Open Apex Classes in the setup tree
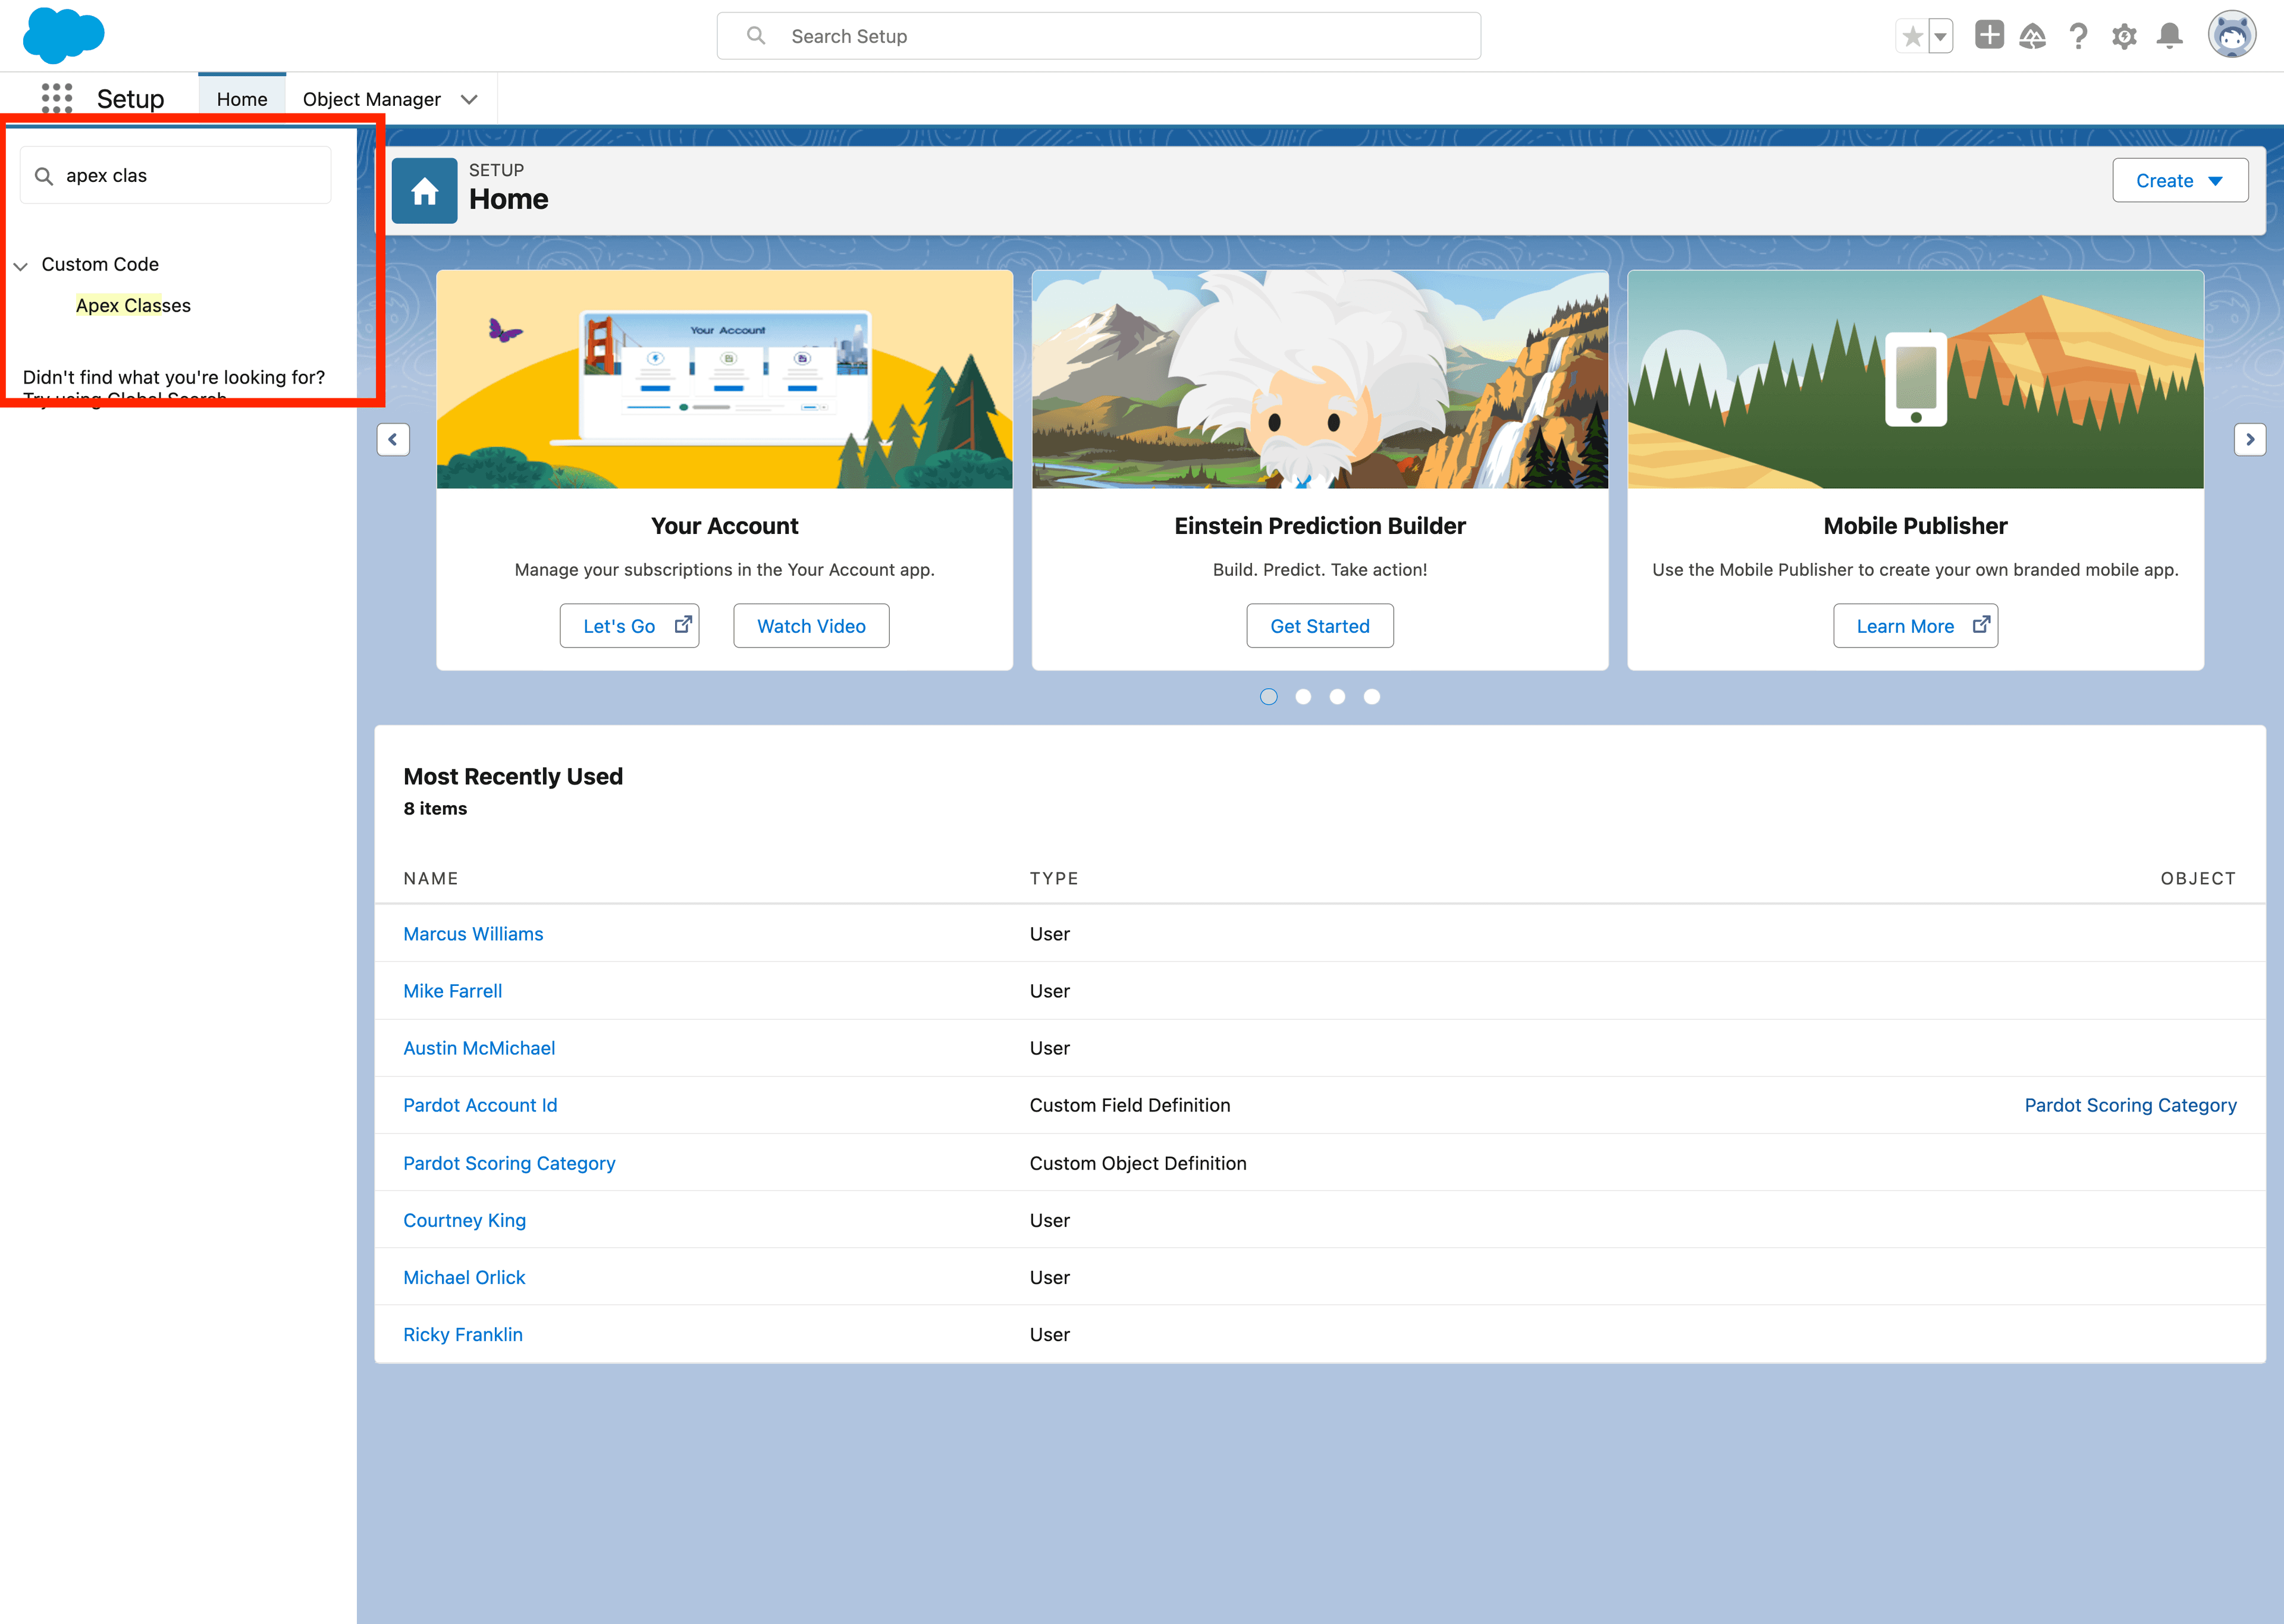This screenshot has width=2284, height=1624. pyautogui.click(x=133, y=306)
